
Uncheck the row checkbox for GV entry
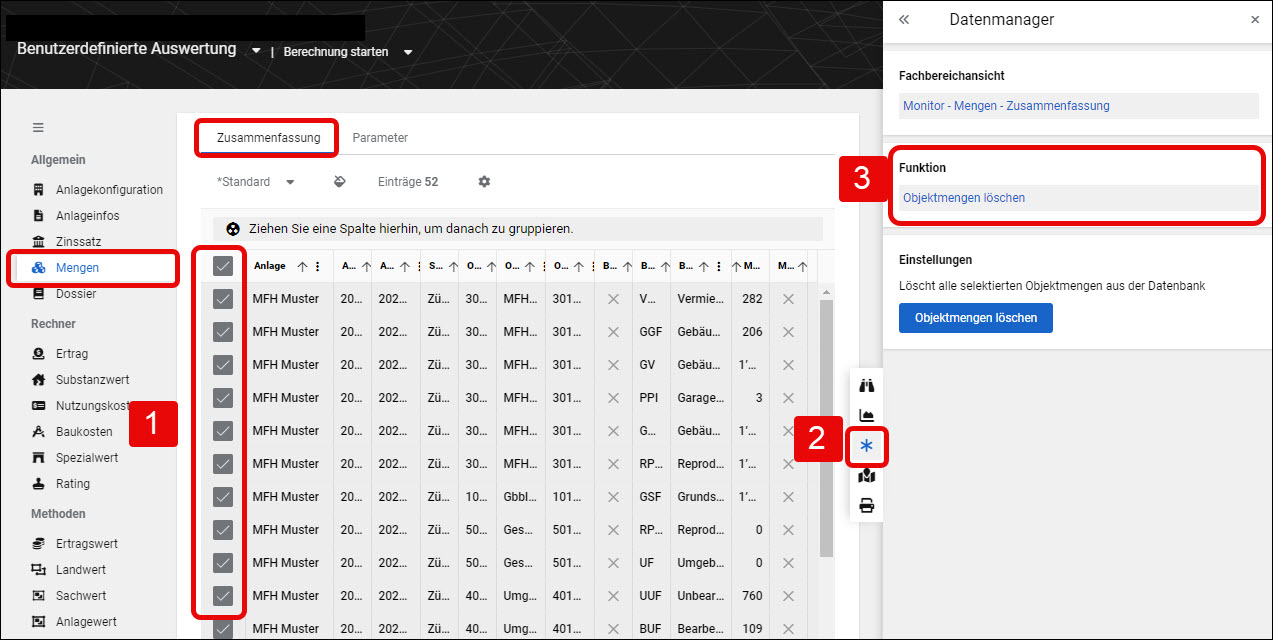(x=223, y=365)
